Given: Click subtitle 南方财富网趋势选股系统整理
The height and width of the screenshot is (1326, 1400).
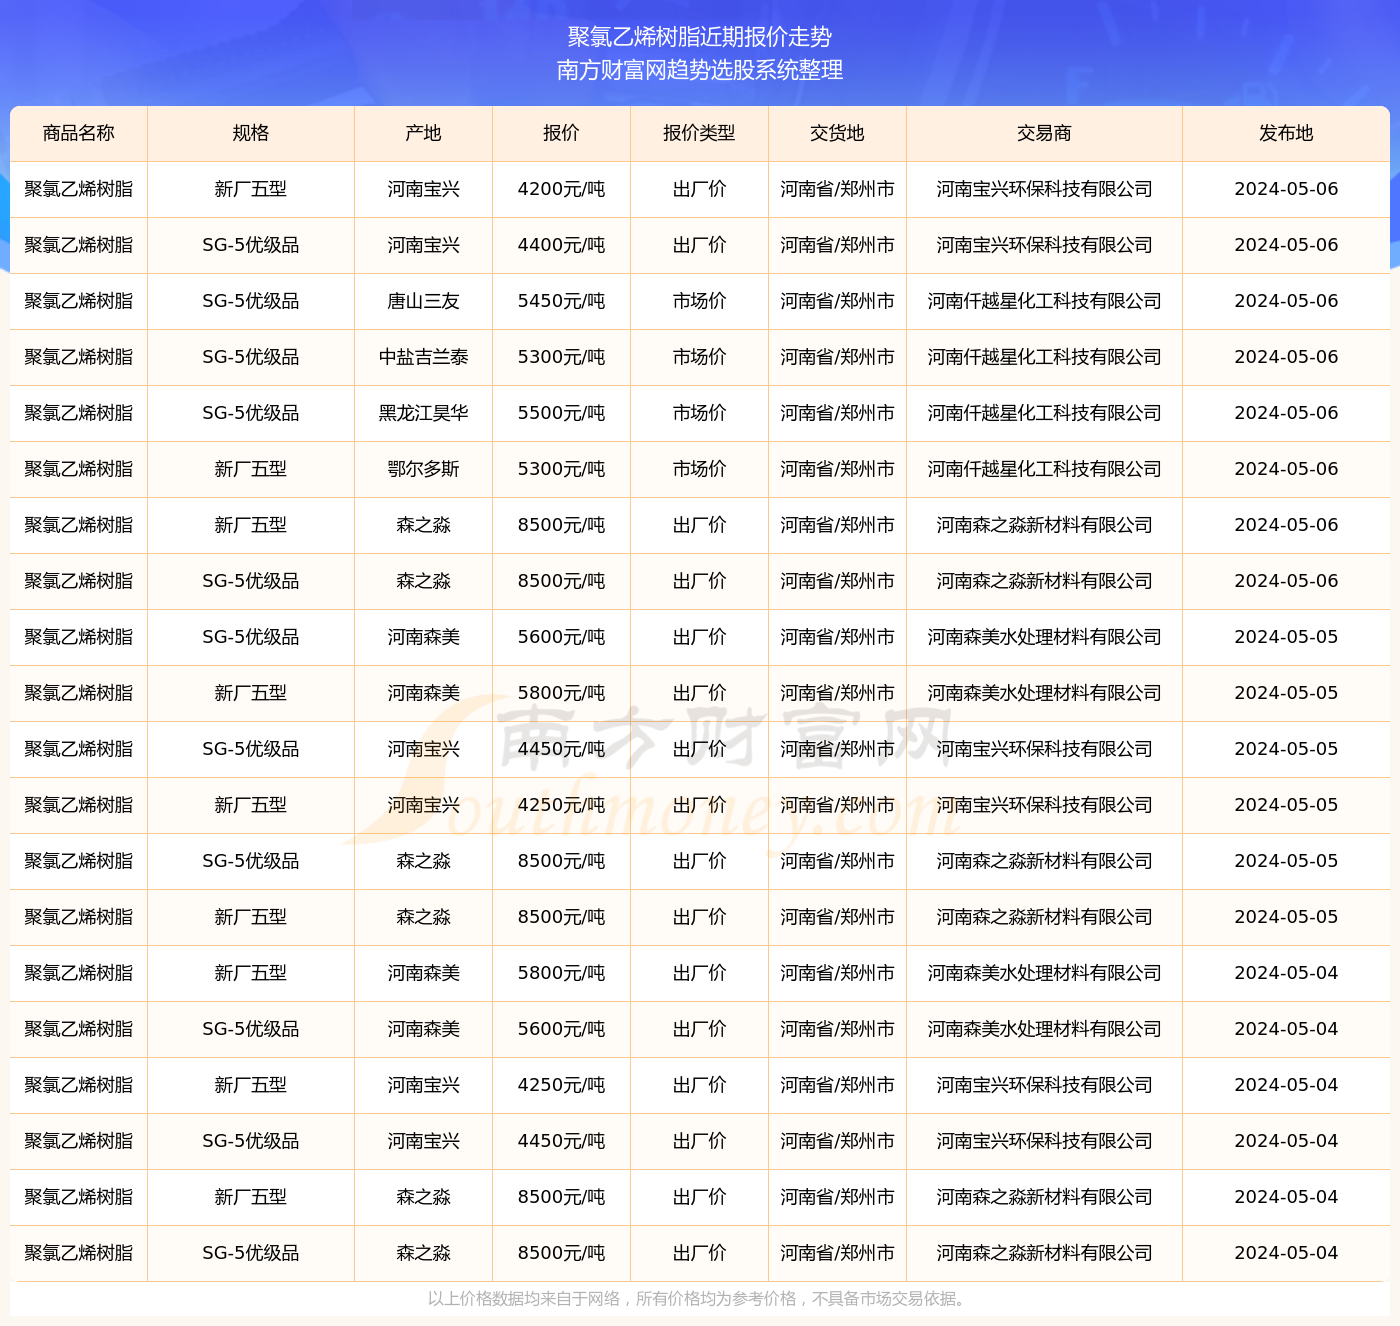Looking at the screenshot, I should tap(700, 70).
